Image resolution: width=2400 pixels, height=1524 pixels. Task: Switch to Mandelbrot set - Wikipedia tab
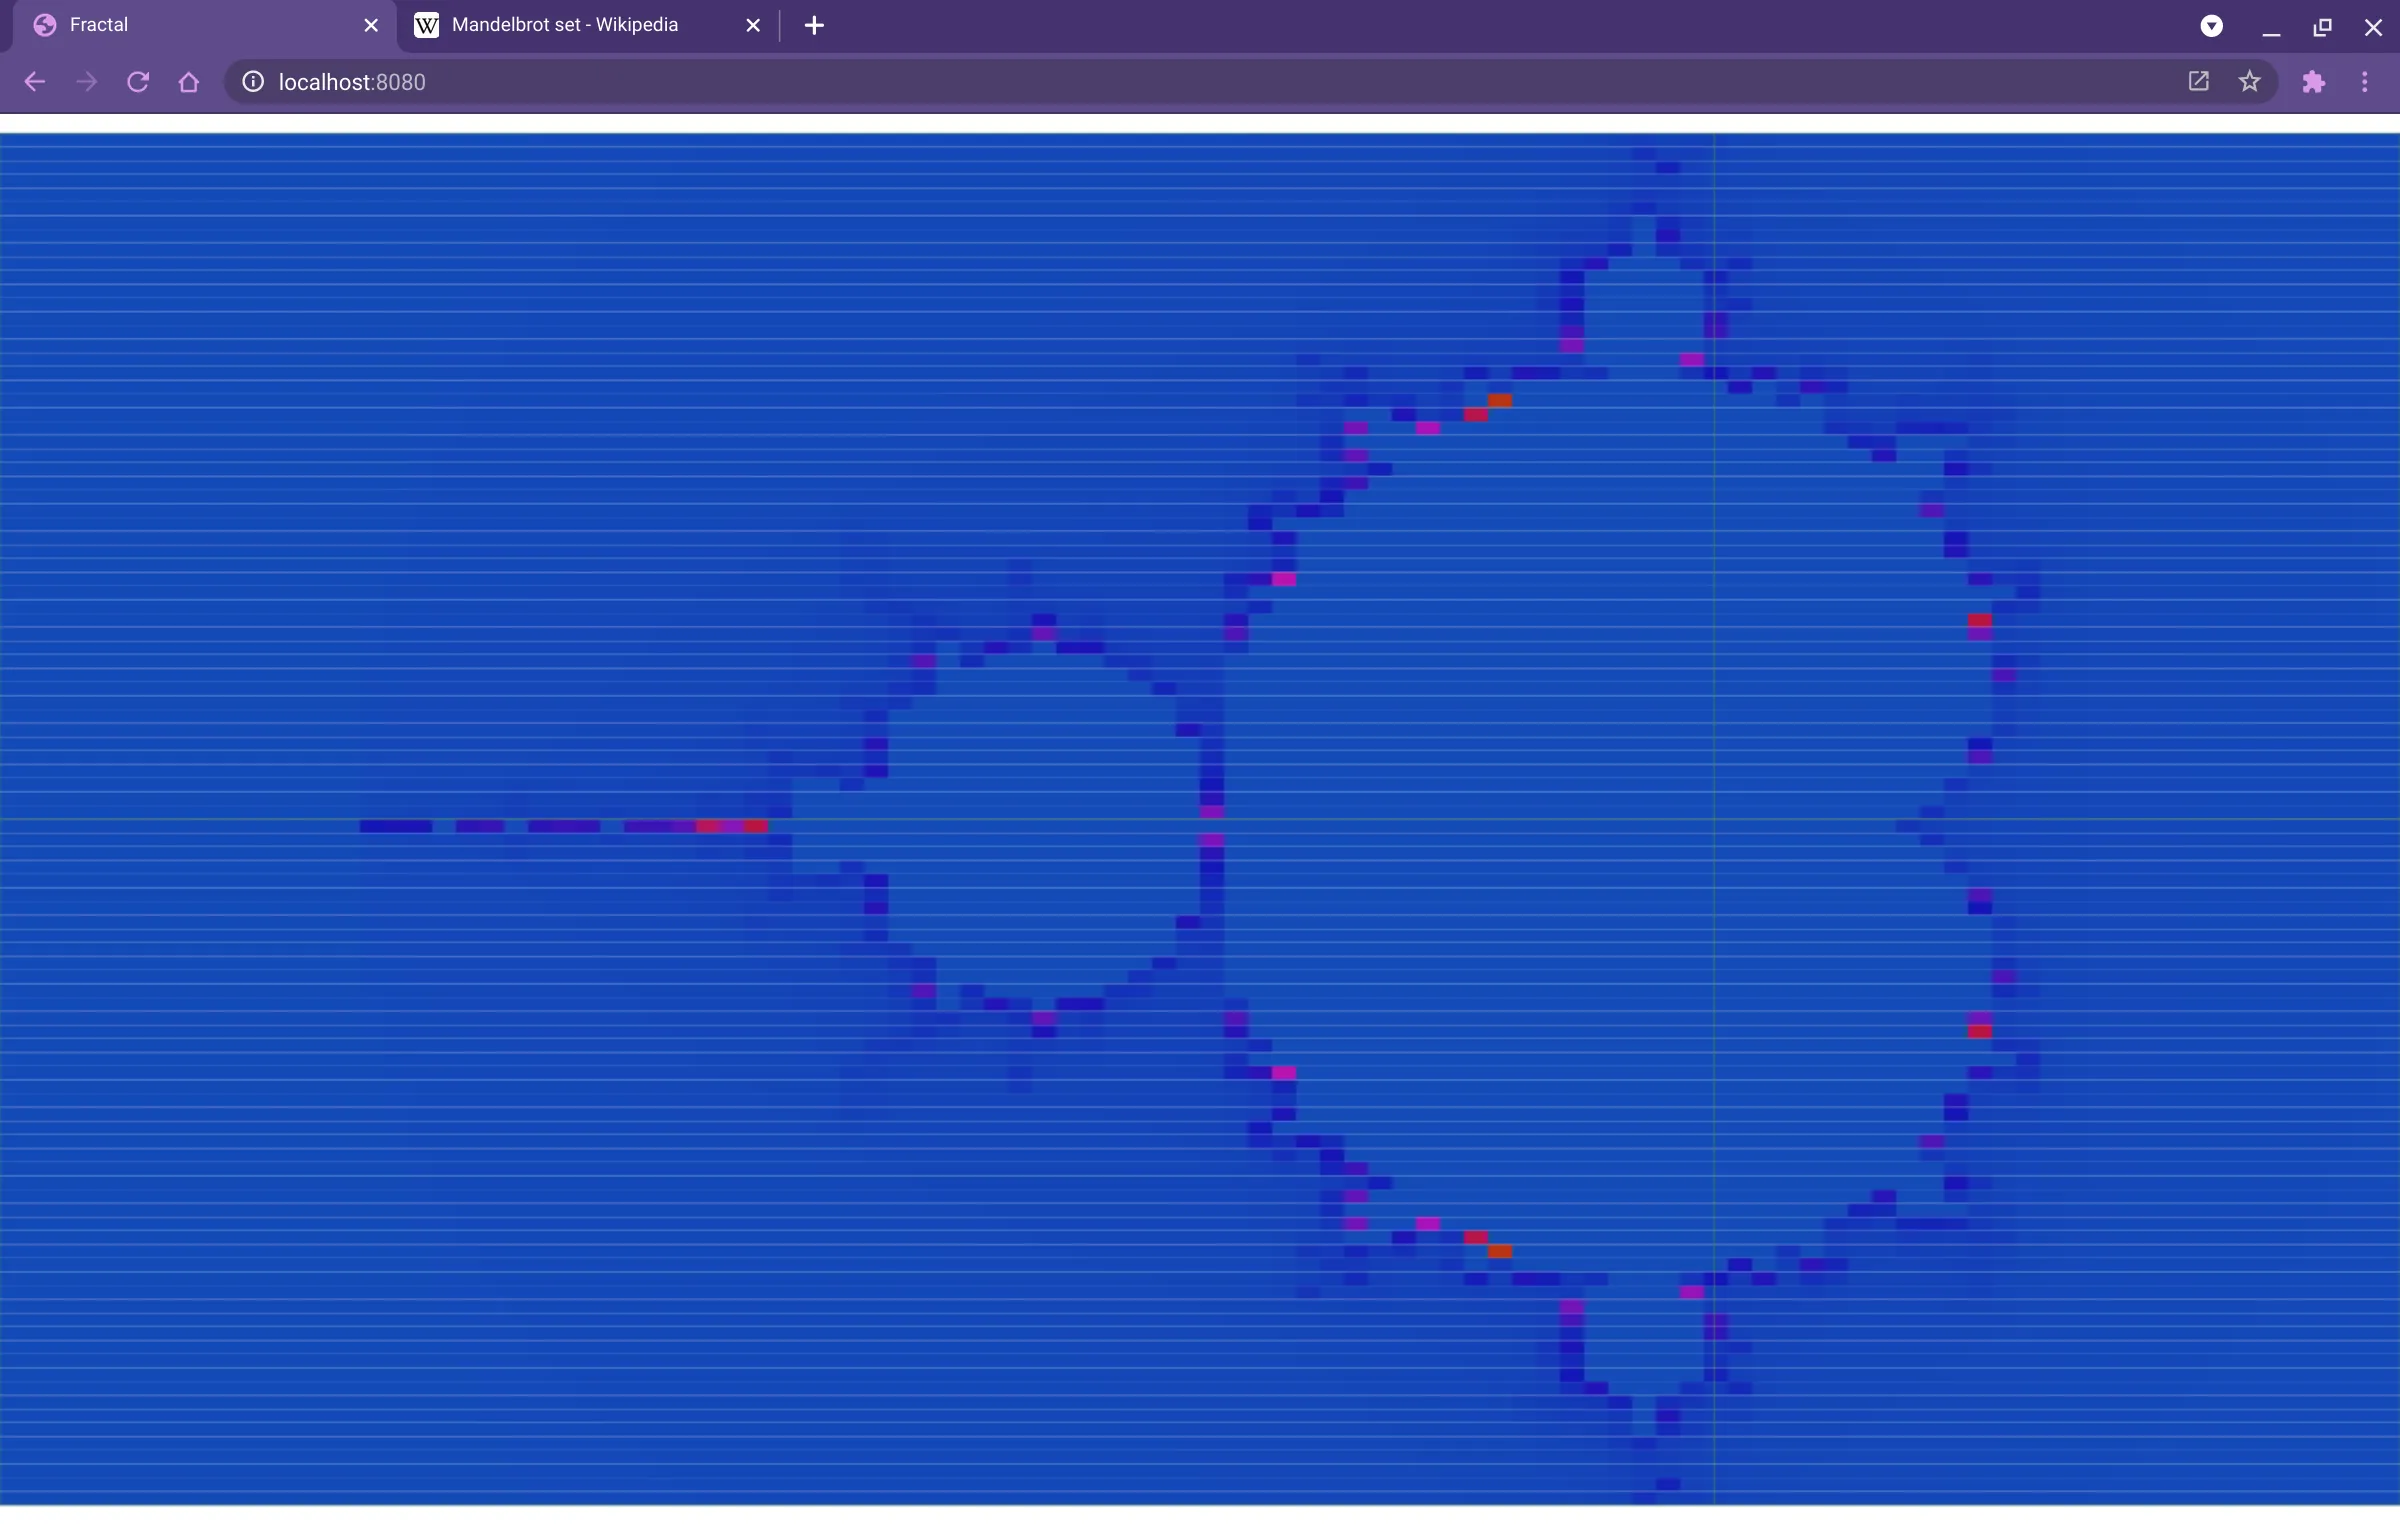[588, 25]
